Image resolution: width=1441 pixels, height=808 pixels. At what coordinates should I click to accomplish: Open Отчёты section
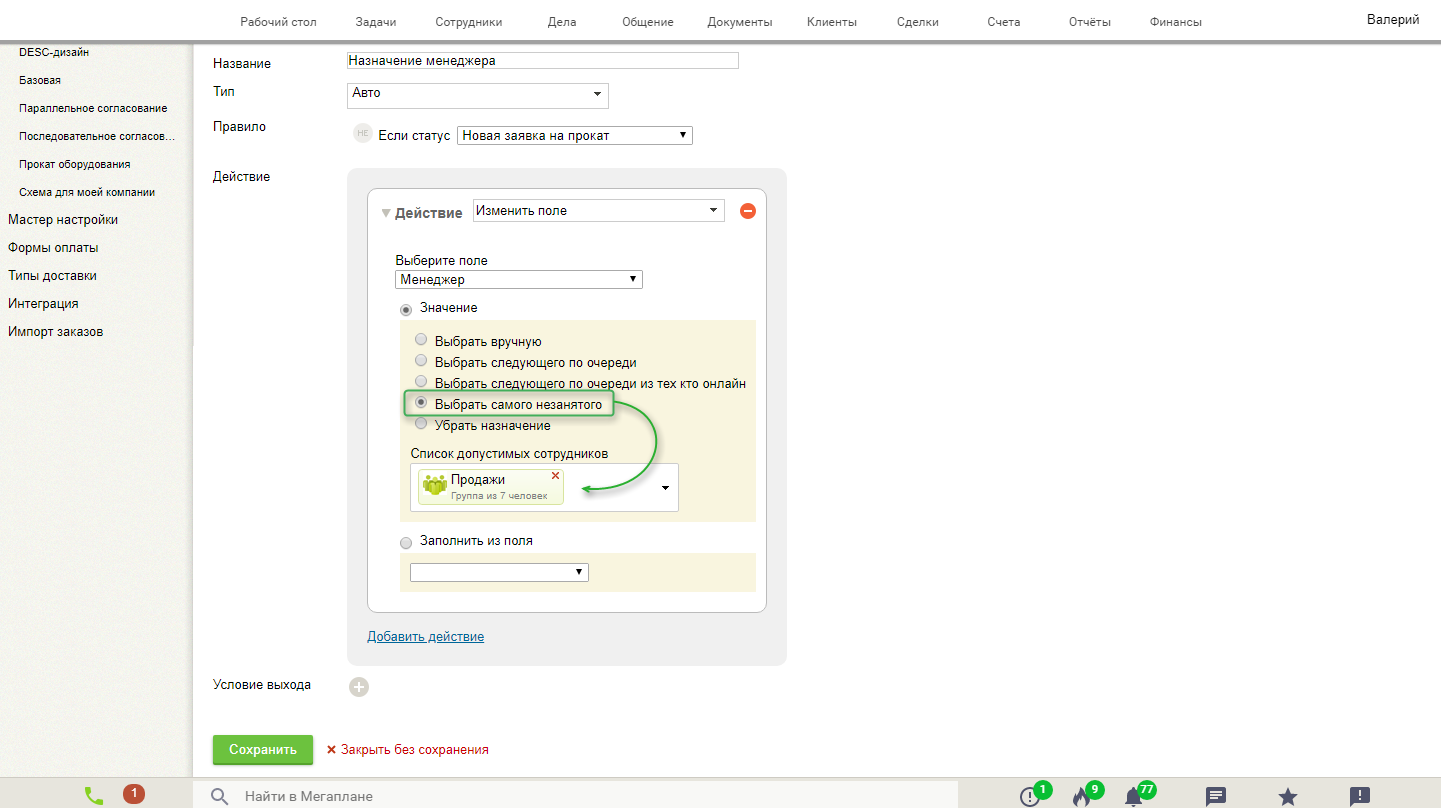1090,22
